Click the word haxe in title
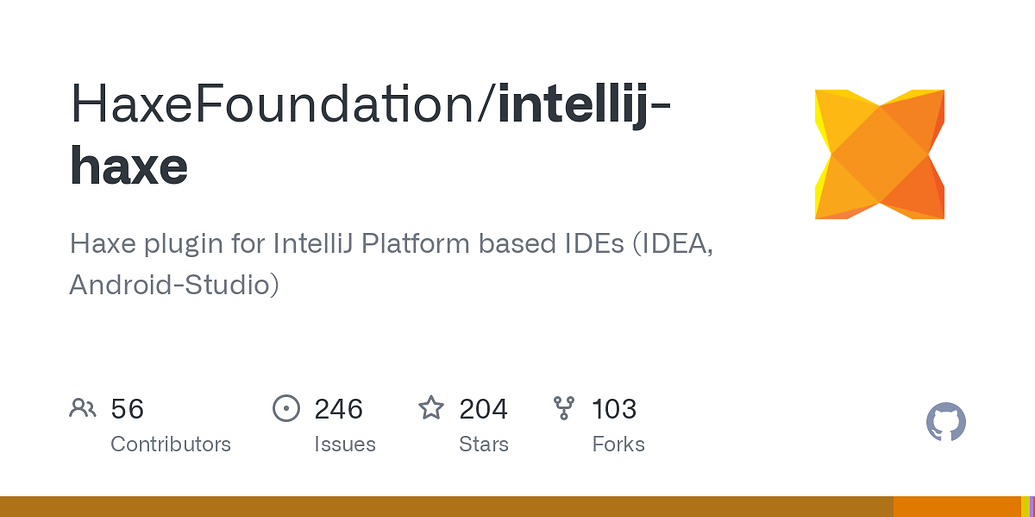The width and height of the screenshot is (1035, 517). (x=129, y=166)
